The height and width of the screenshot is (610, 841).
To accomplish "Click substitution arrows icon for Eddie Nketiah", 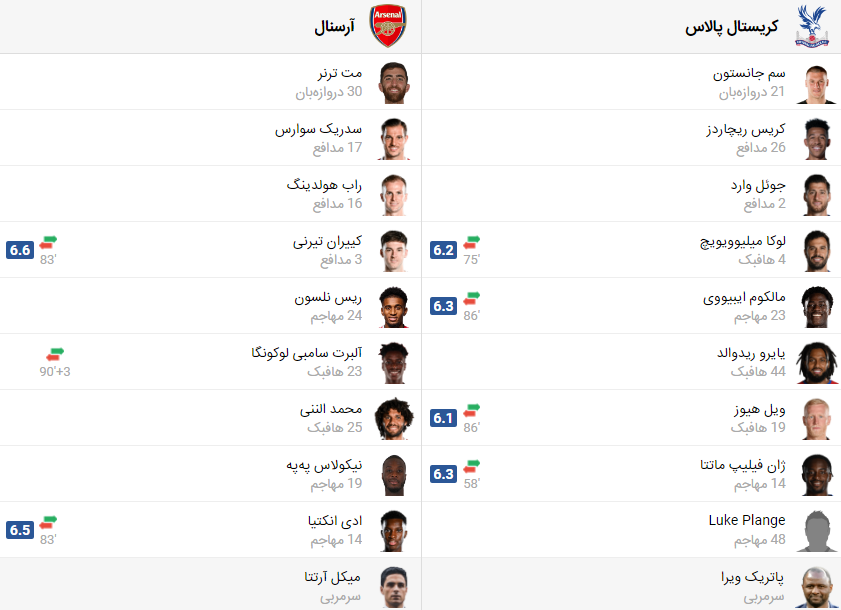I will pyautogui.click(x=48, y=523).
